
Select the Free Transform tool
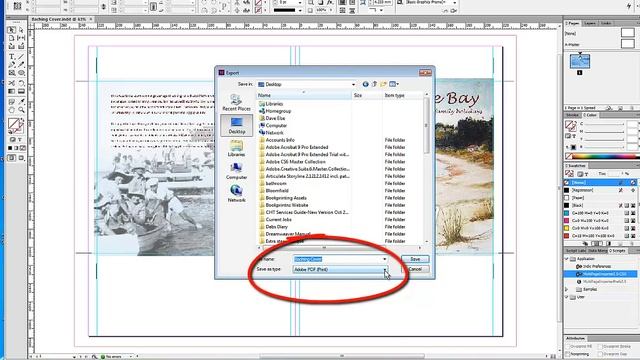tap(21, 83)
